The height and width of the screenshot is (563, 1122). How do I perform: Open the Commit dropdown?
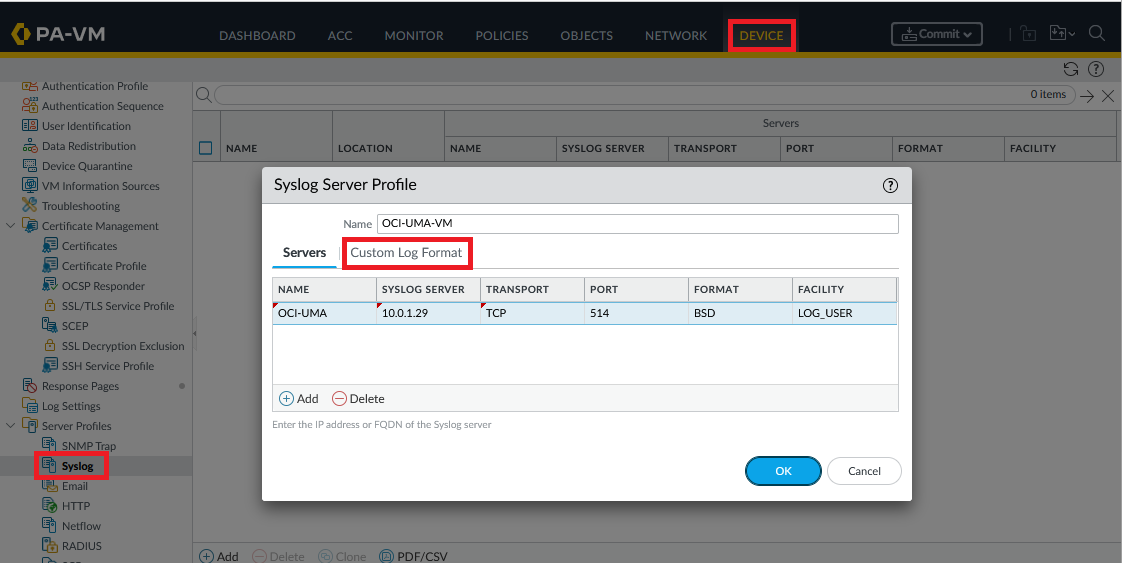coord(936,34)
